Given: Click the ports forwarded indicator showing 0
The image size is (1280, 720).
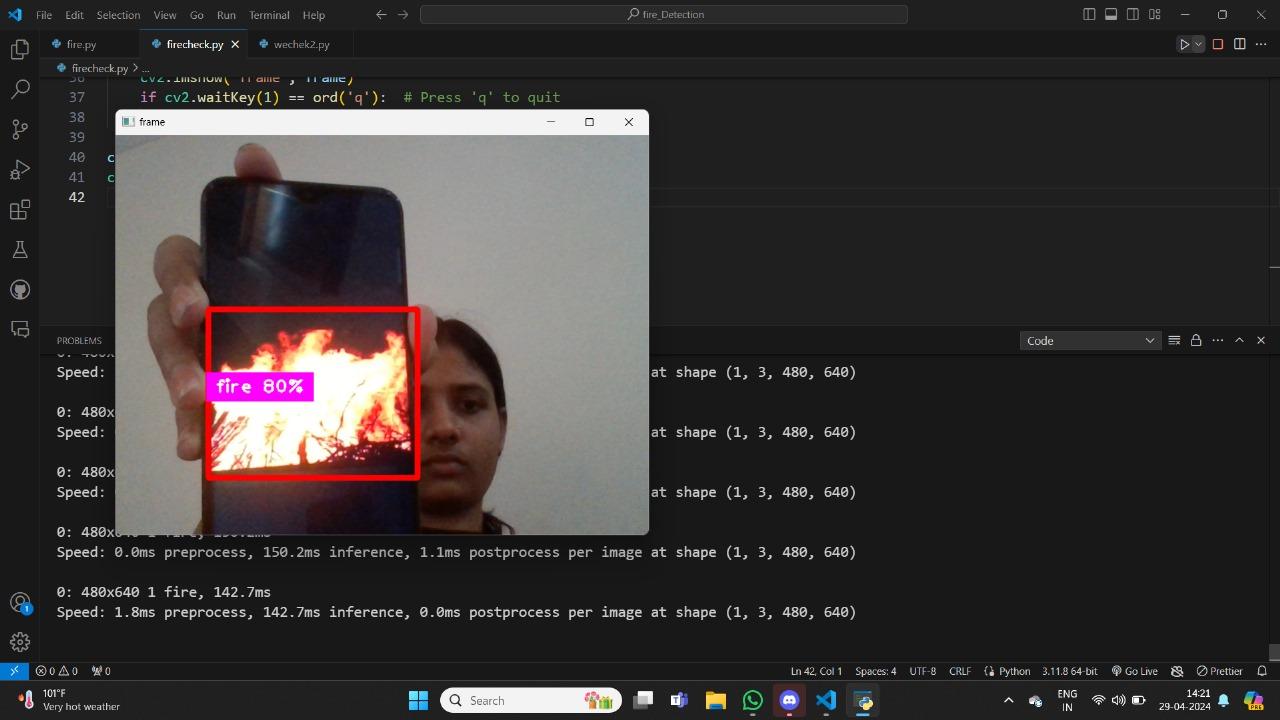Looking at the screenshot, I should click(101, 671).
